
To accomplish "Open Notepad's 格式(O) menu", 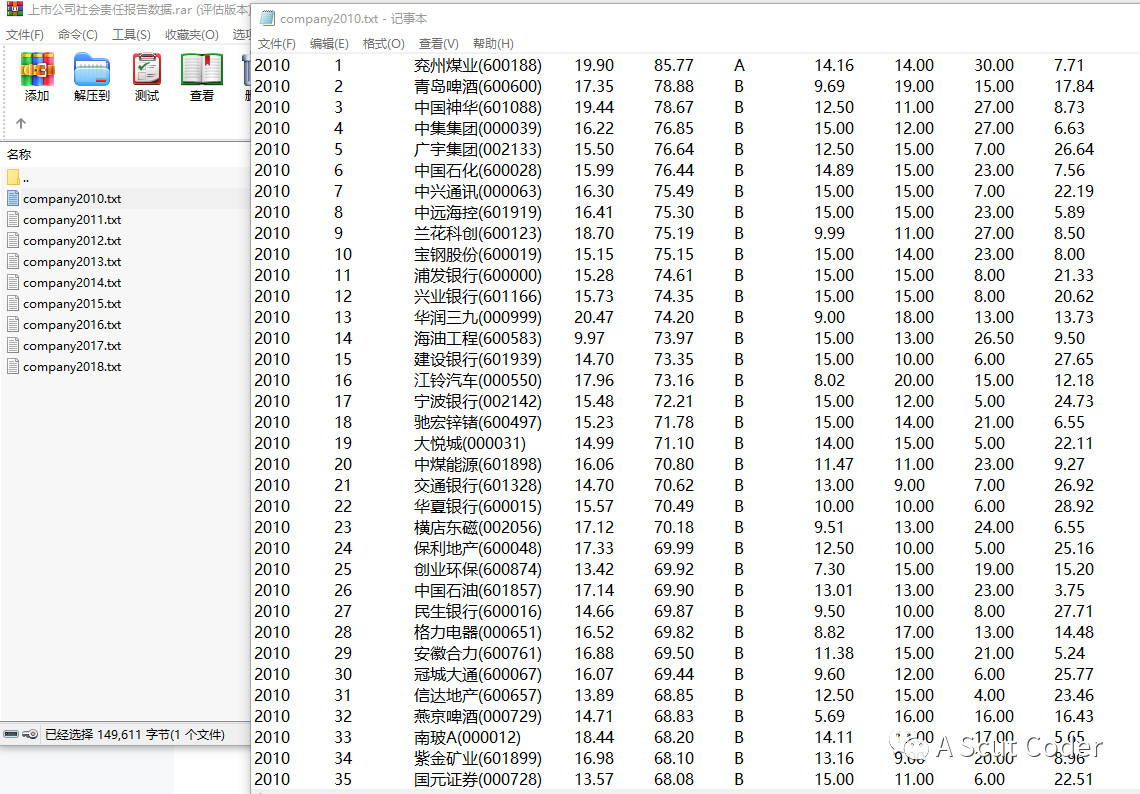I will [384, 44].
